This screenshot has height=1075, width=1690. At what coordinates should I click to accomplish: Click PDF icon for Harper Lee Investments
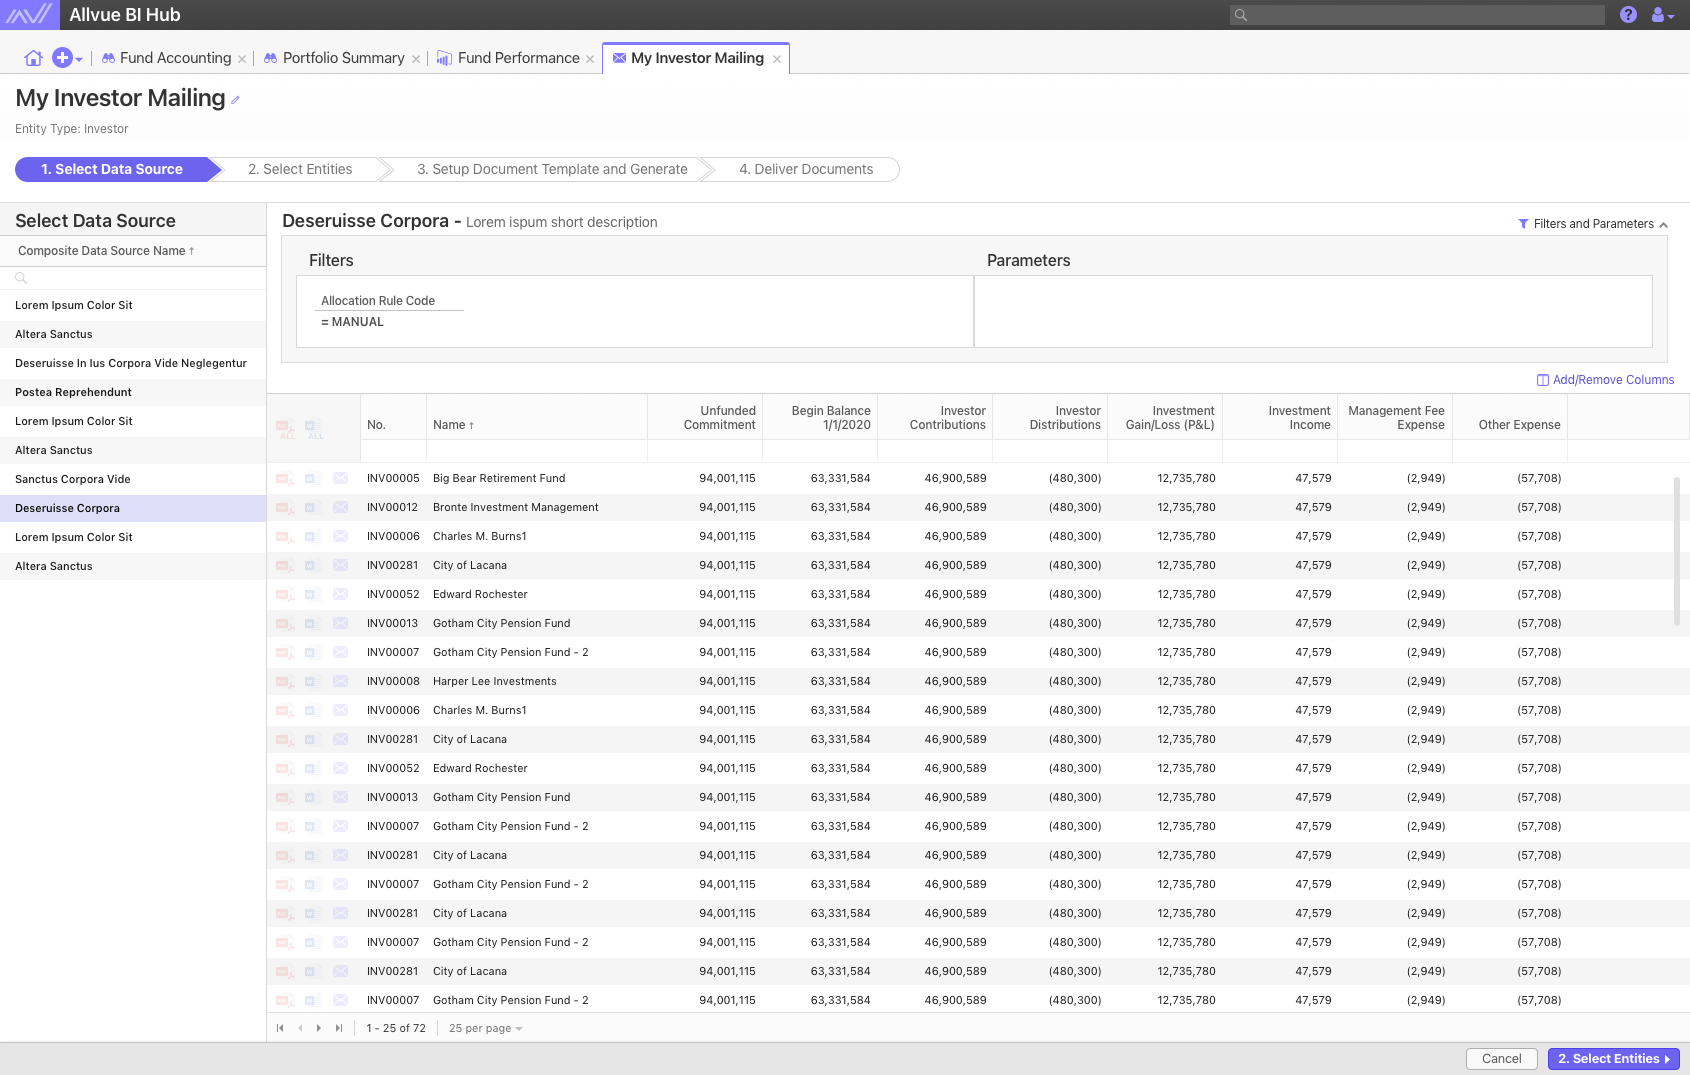[285, 682]
